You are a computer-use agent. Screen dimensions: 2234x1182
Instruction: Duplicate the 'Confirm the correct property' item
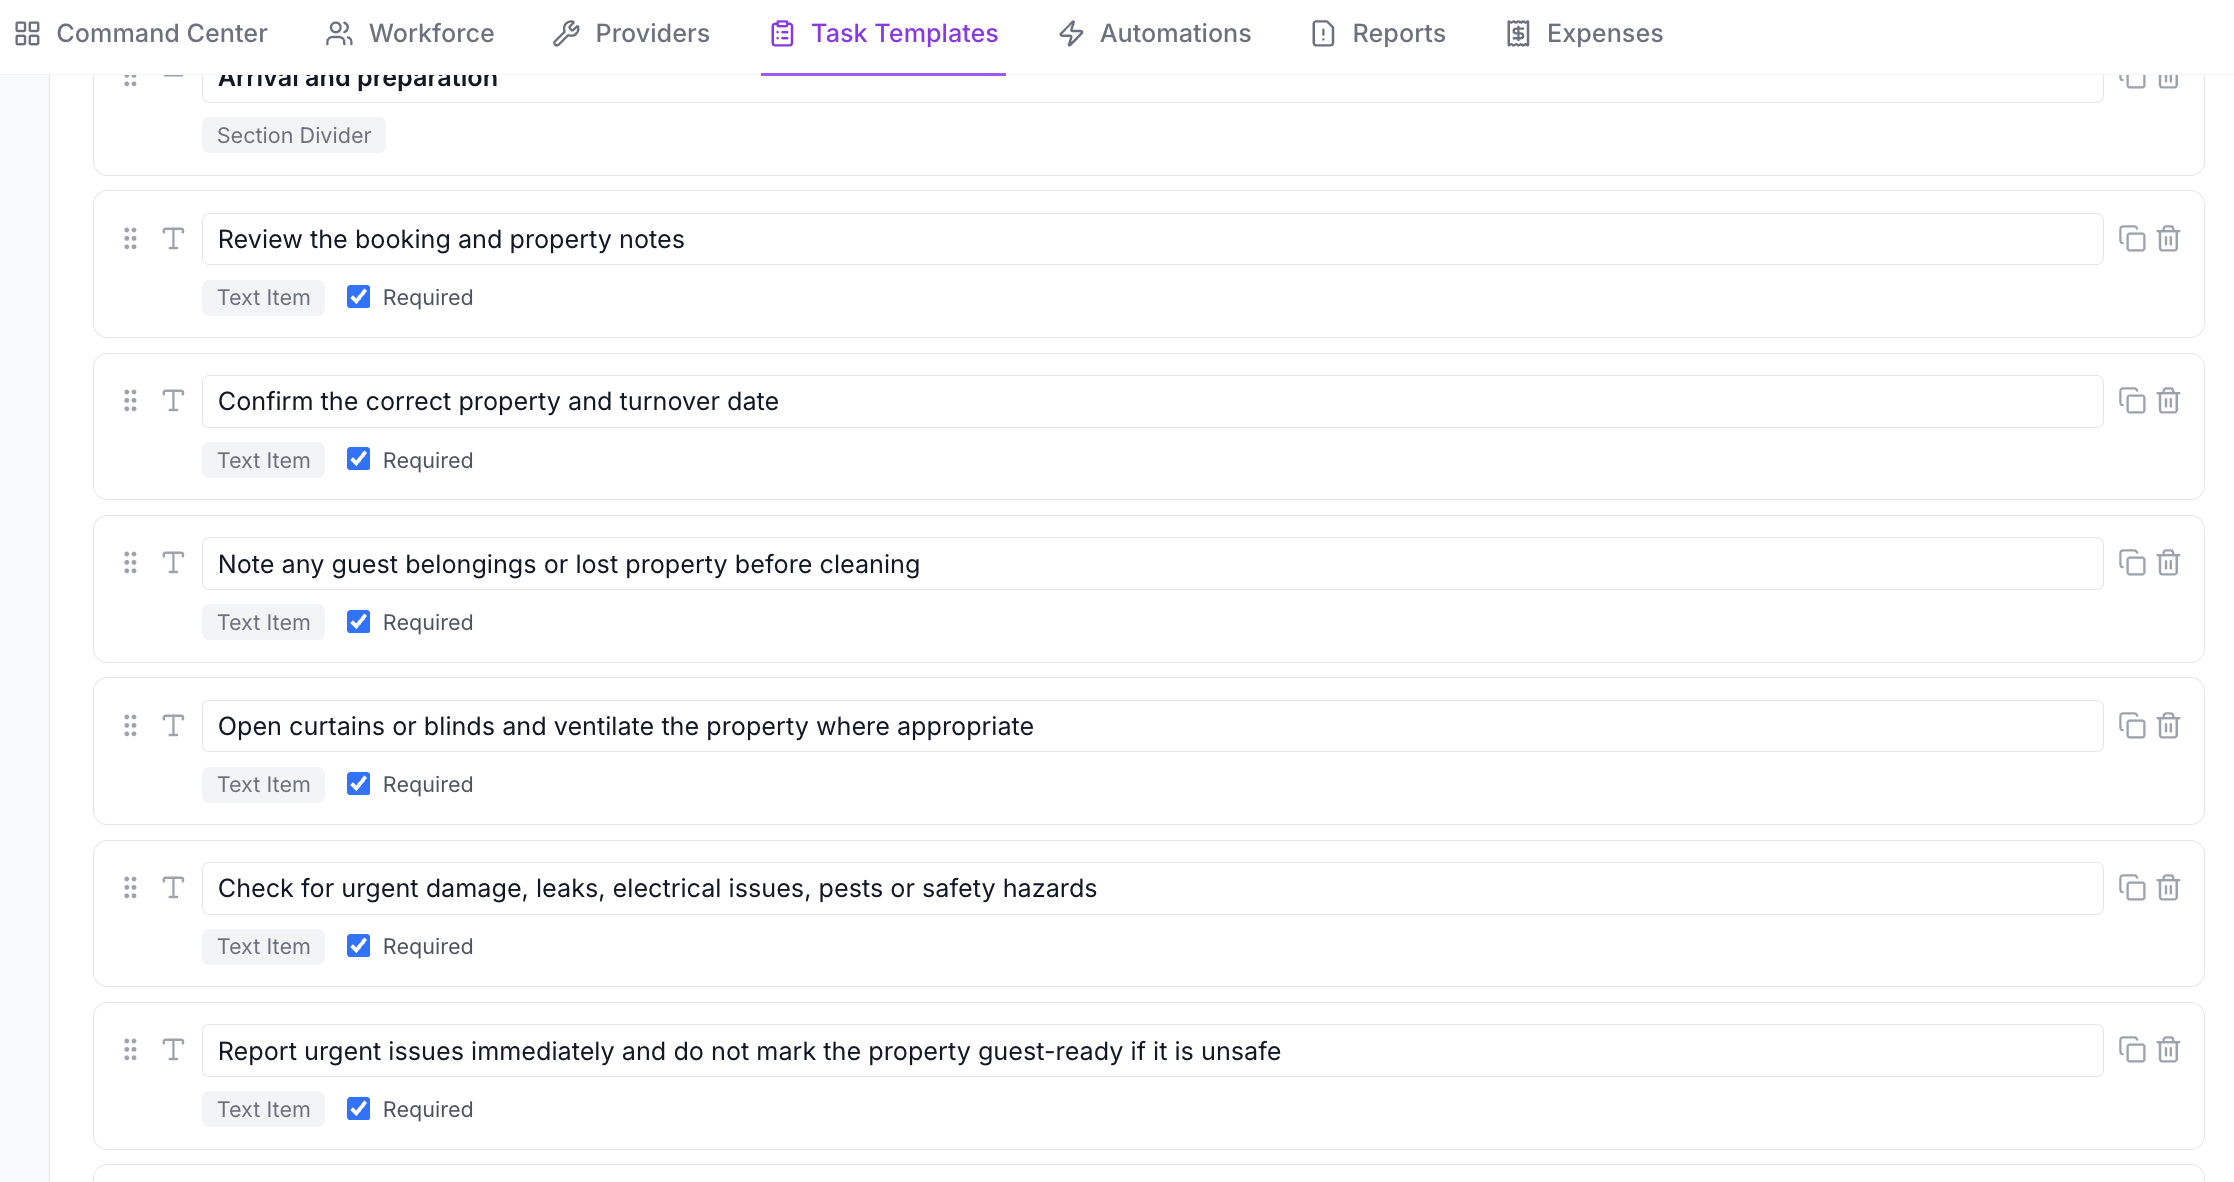[2132, 401]
